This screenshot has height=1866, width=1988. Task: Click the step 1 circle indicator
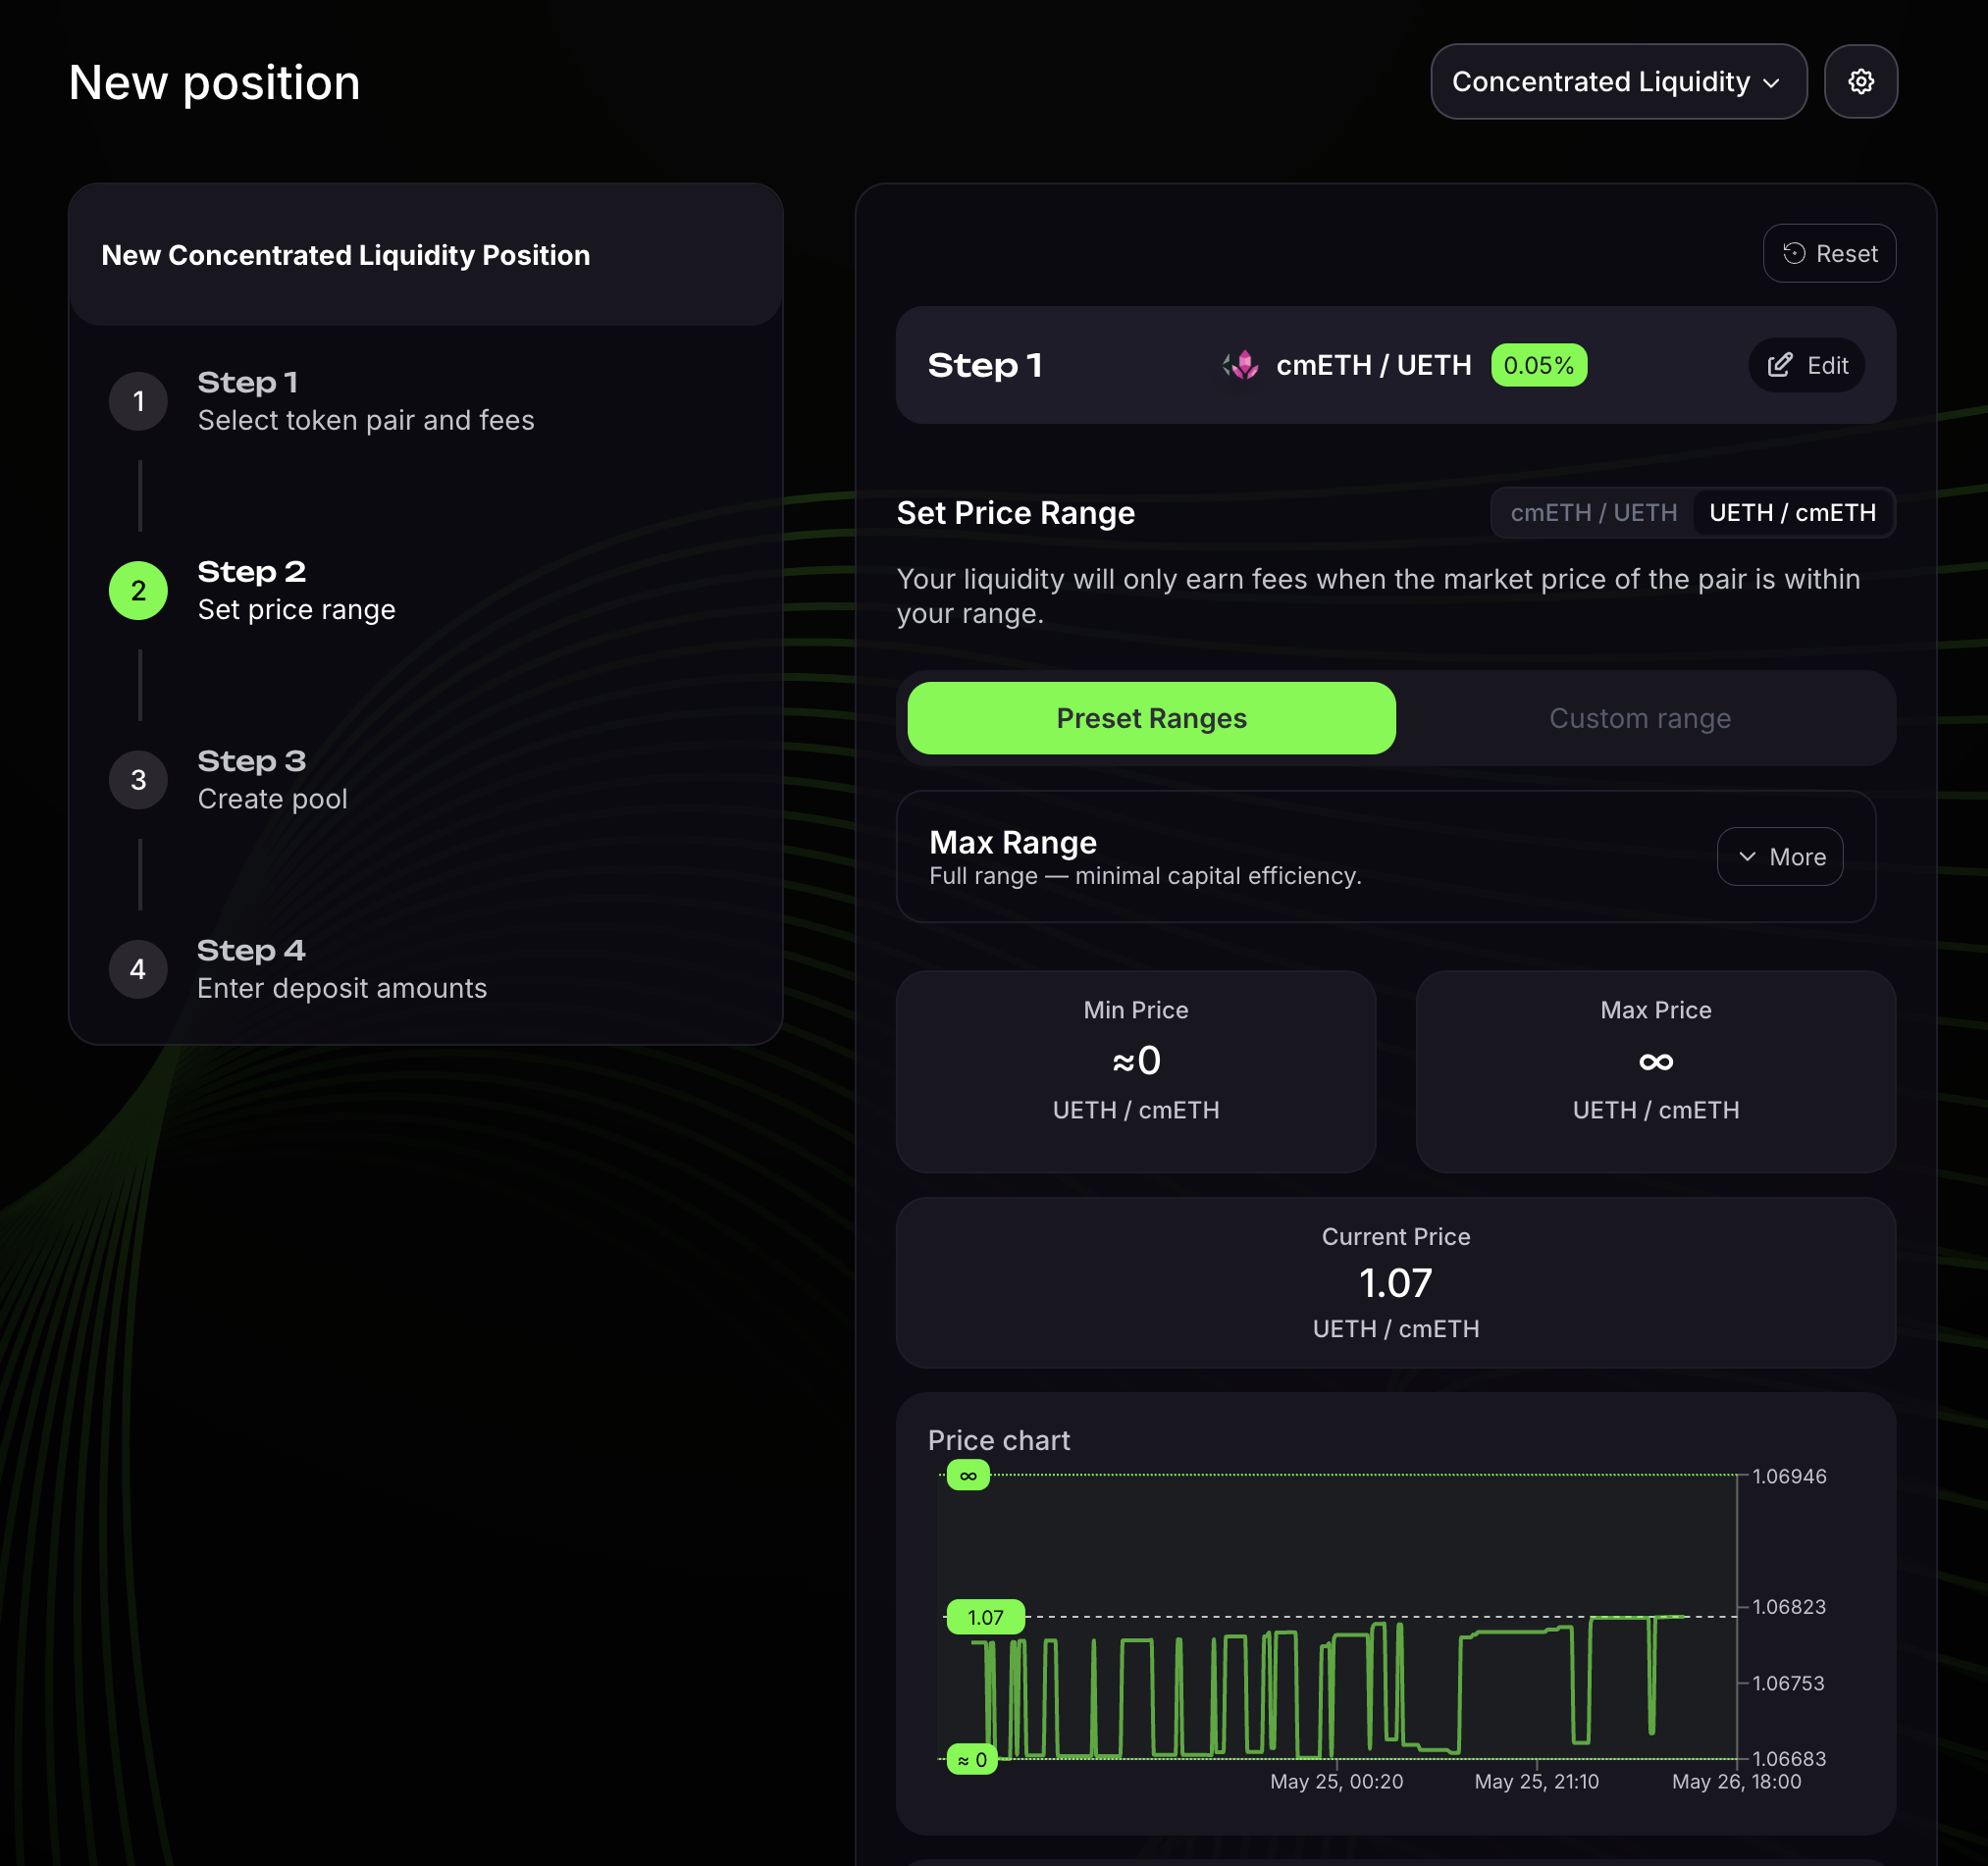coord(138,401)
